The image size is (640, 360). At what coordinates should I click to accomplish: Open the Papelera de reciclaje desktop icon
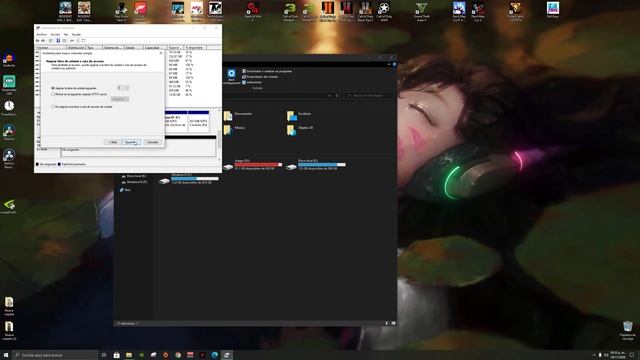point(628,331)
